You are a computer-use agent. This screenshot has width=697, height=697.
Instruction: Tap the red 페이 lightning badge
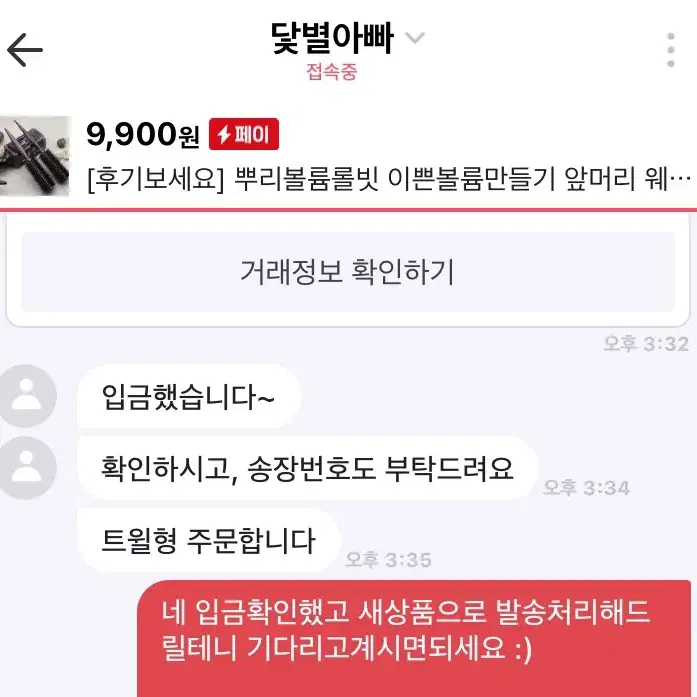pyautogui.click(x=244, y=134)
